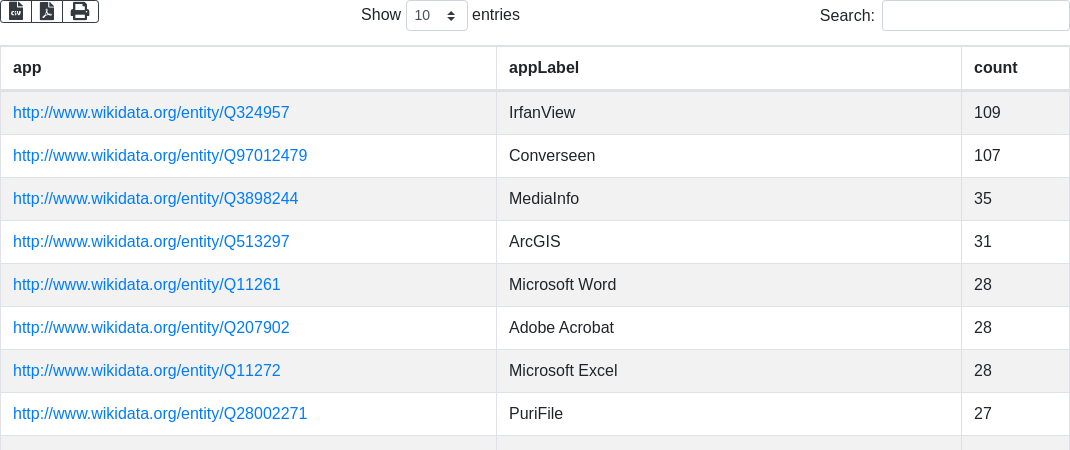Print the table with printer icon
Image resolution: width=1070 pixels, height=450 pixels.
pos(80,12)
